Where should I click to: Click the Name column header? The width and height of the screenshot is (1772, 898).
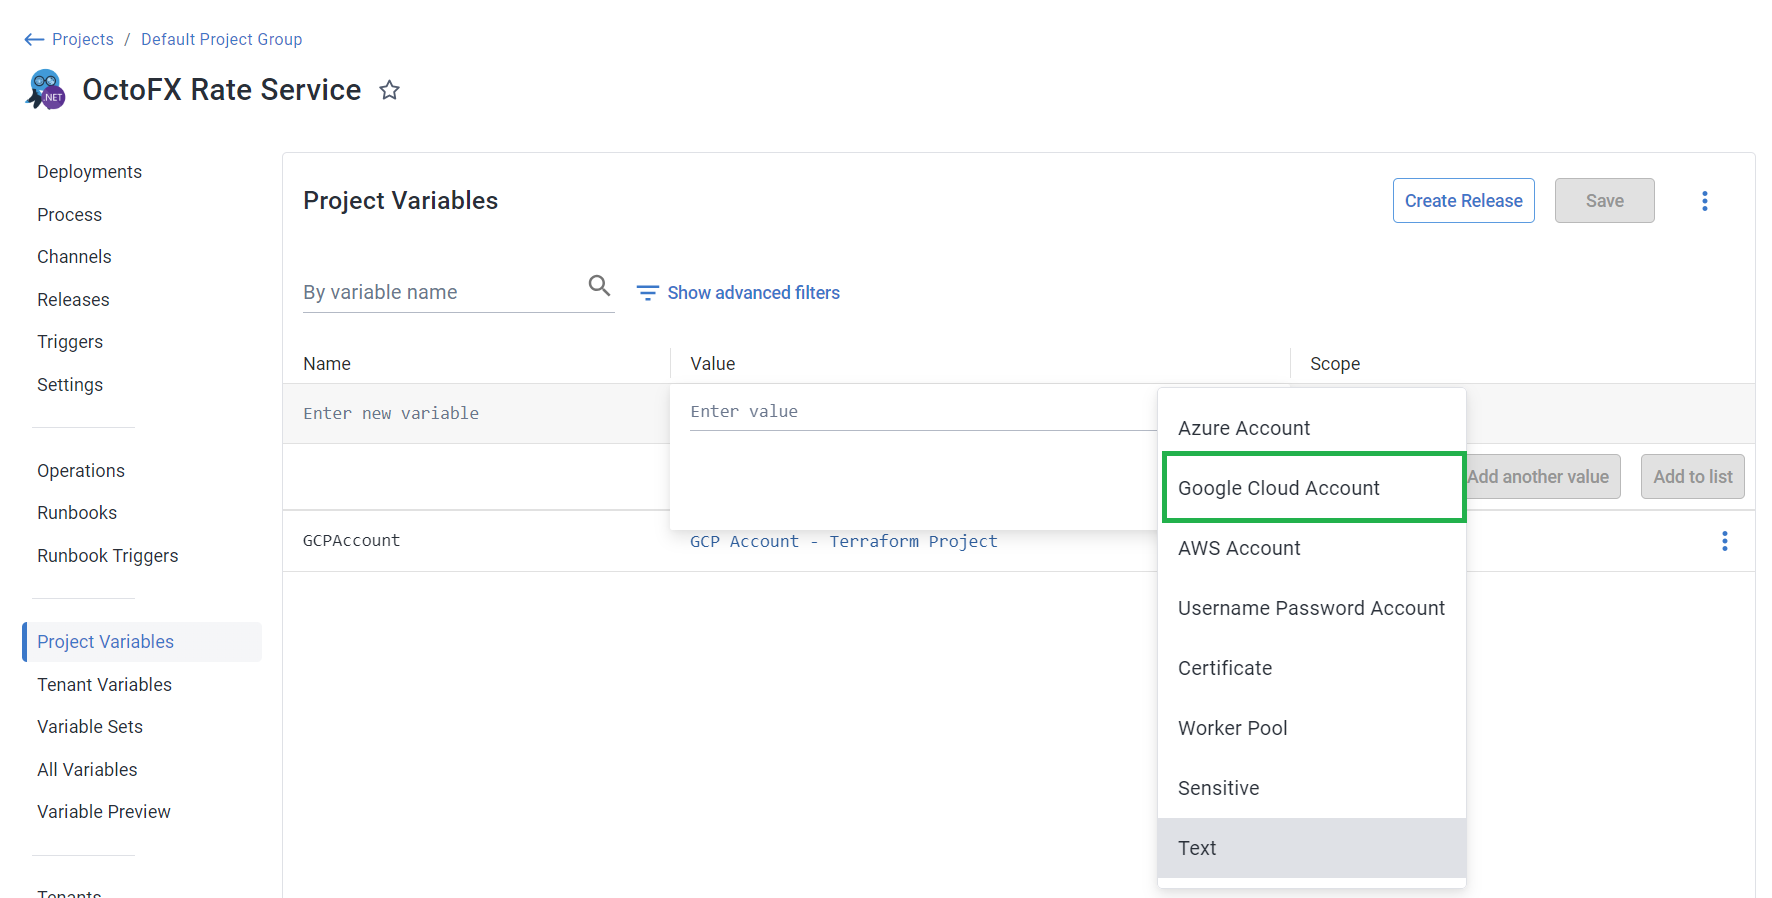click(327, 364)
